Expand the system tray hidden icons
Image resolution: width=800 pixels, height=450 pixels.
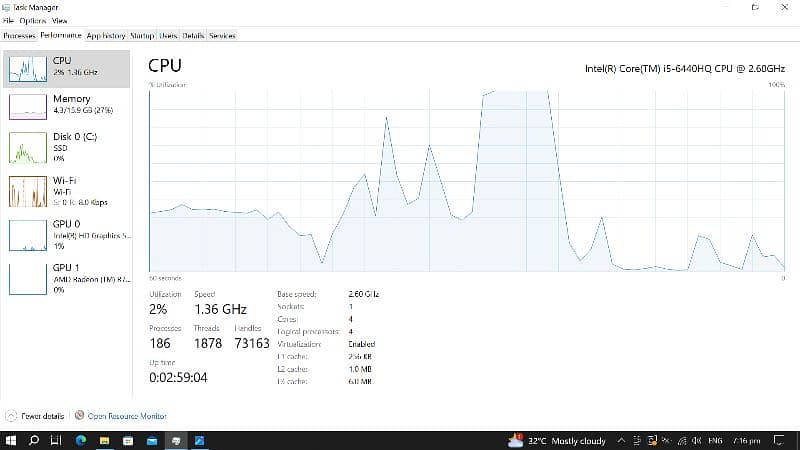621,440
